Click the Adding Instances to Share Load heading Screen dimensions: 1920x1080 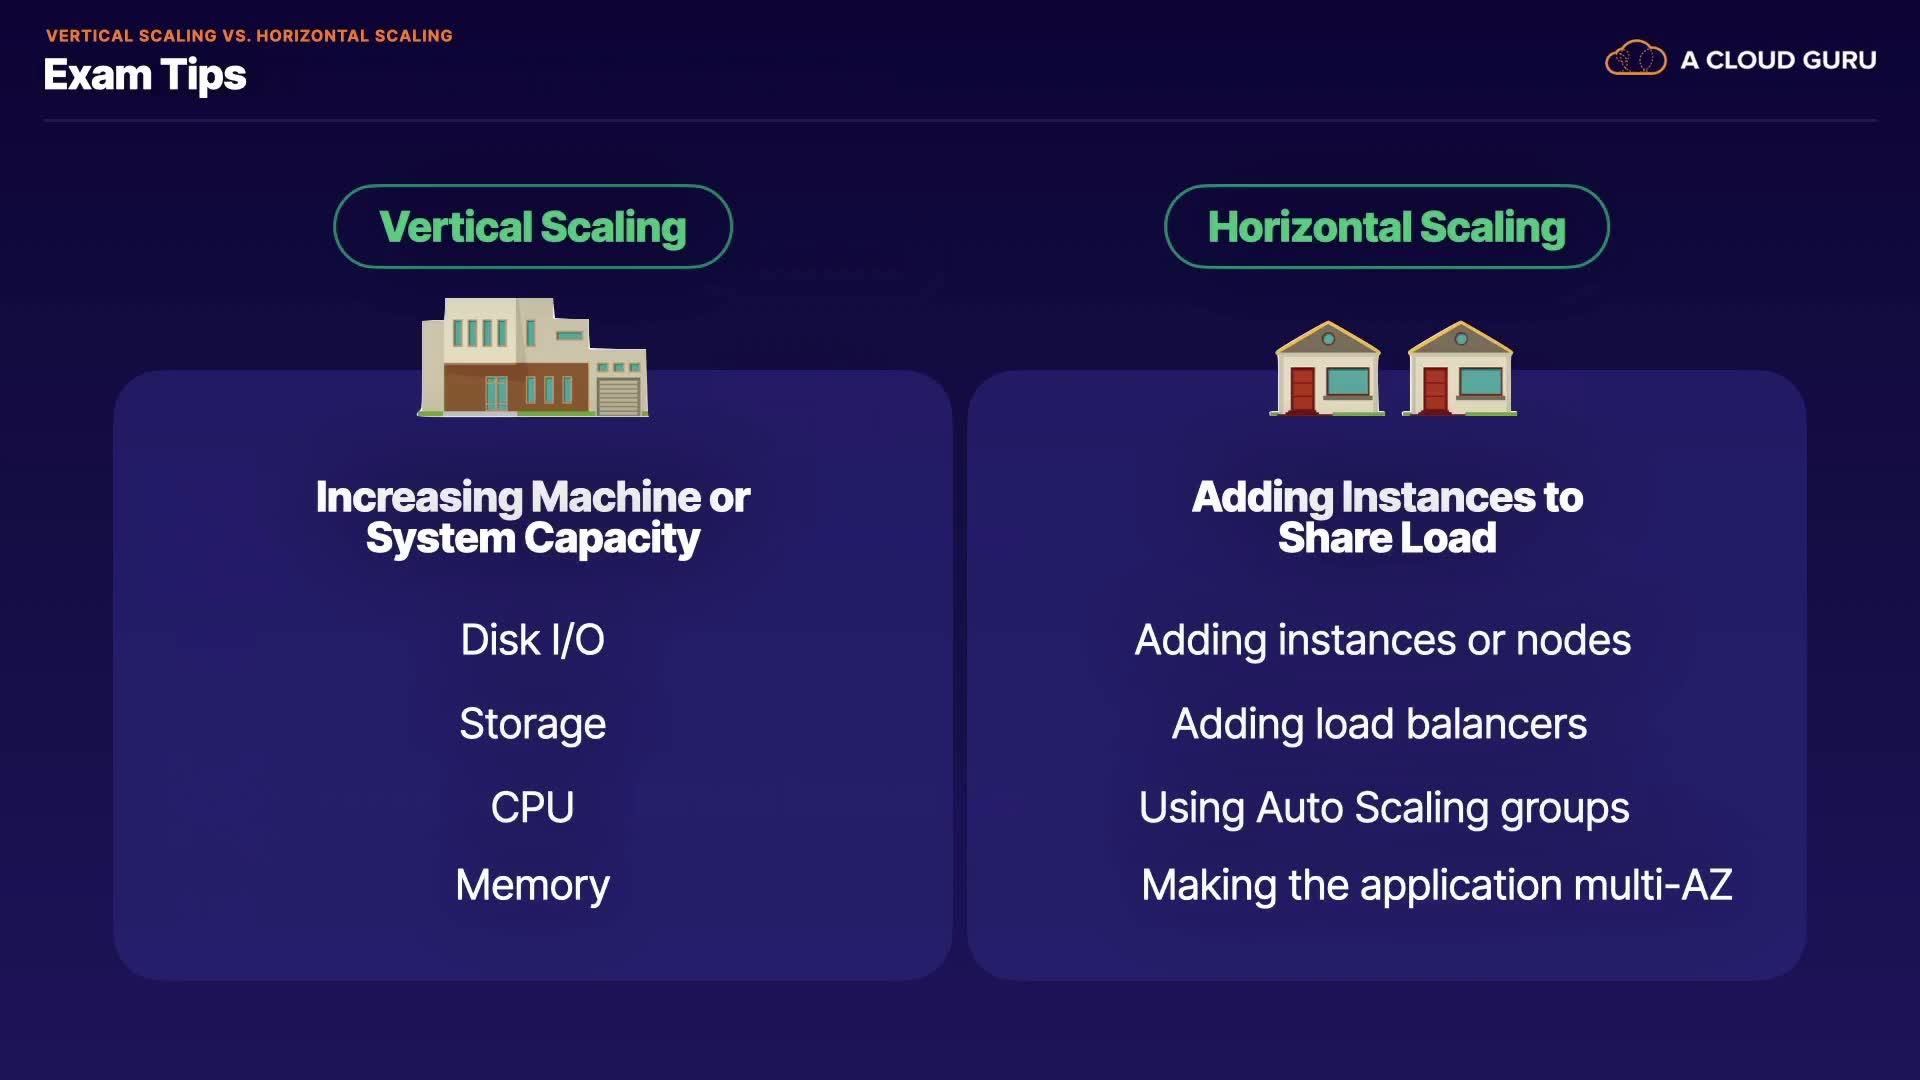click(x=1387, y=517)
